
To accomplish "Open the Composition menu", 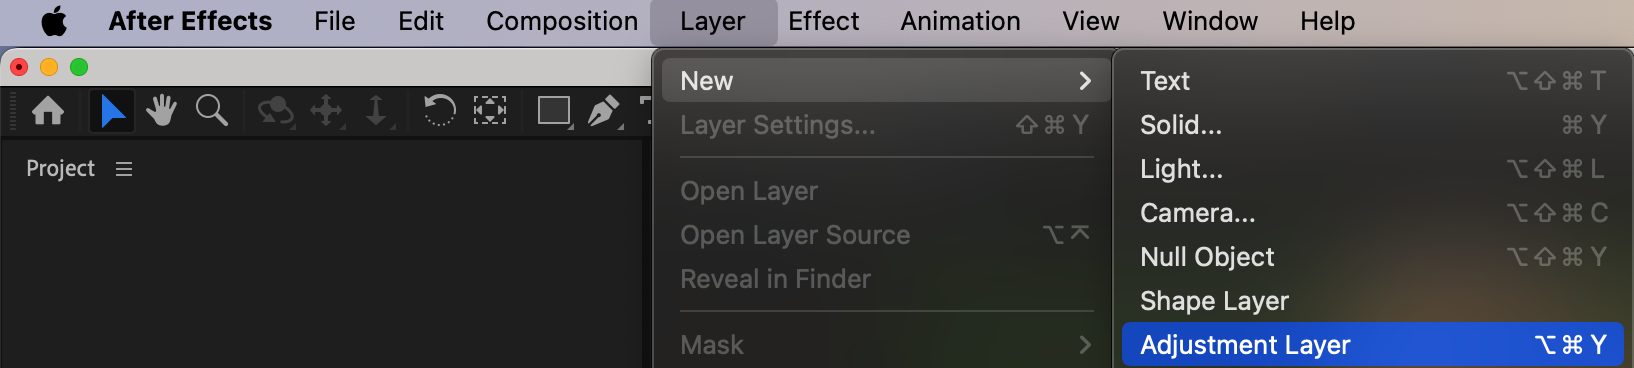I will click(562, 21).
